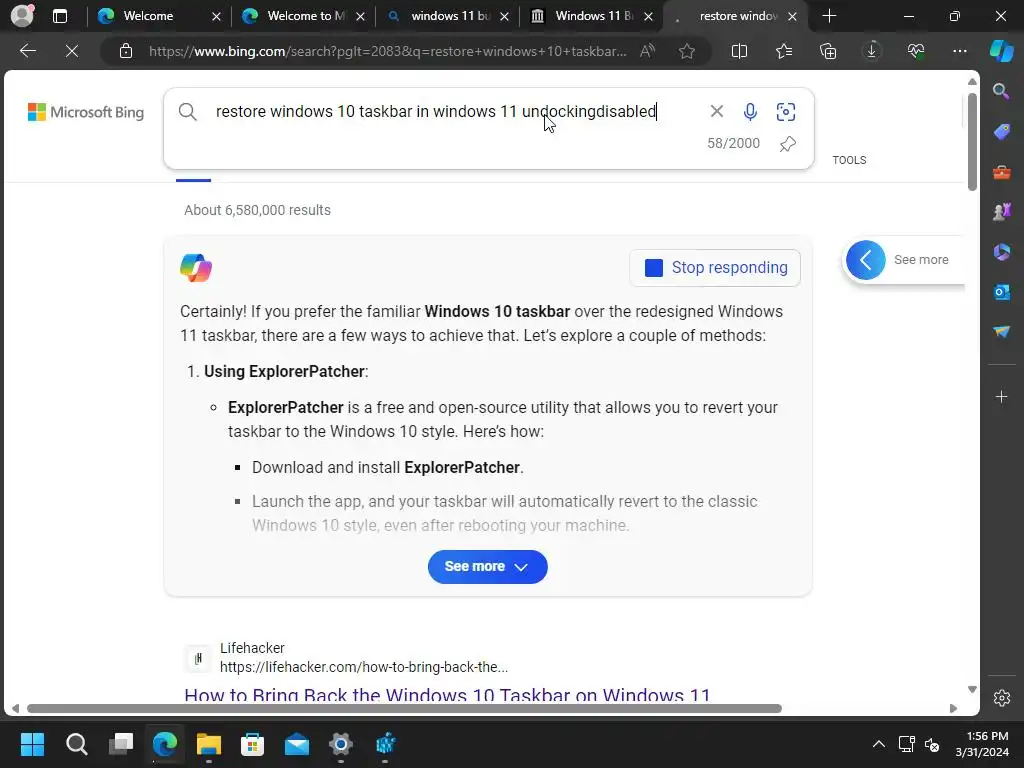This screenshot has height=768, width=1024.
Task: Add this page to favorites star
Action: tap(686, 51)
